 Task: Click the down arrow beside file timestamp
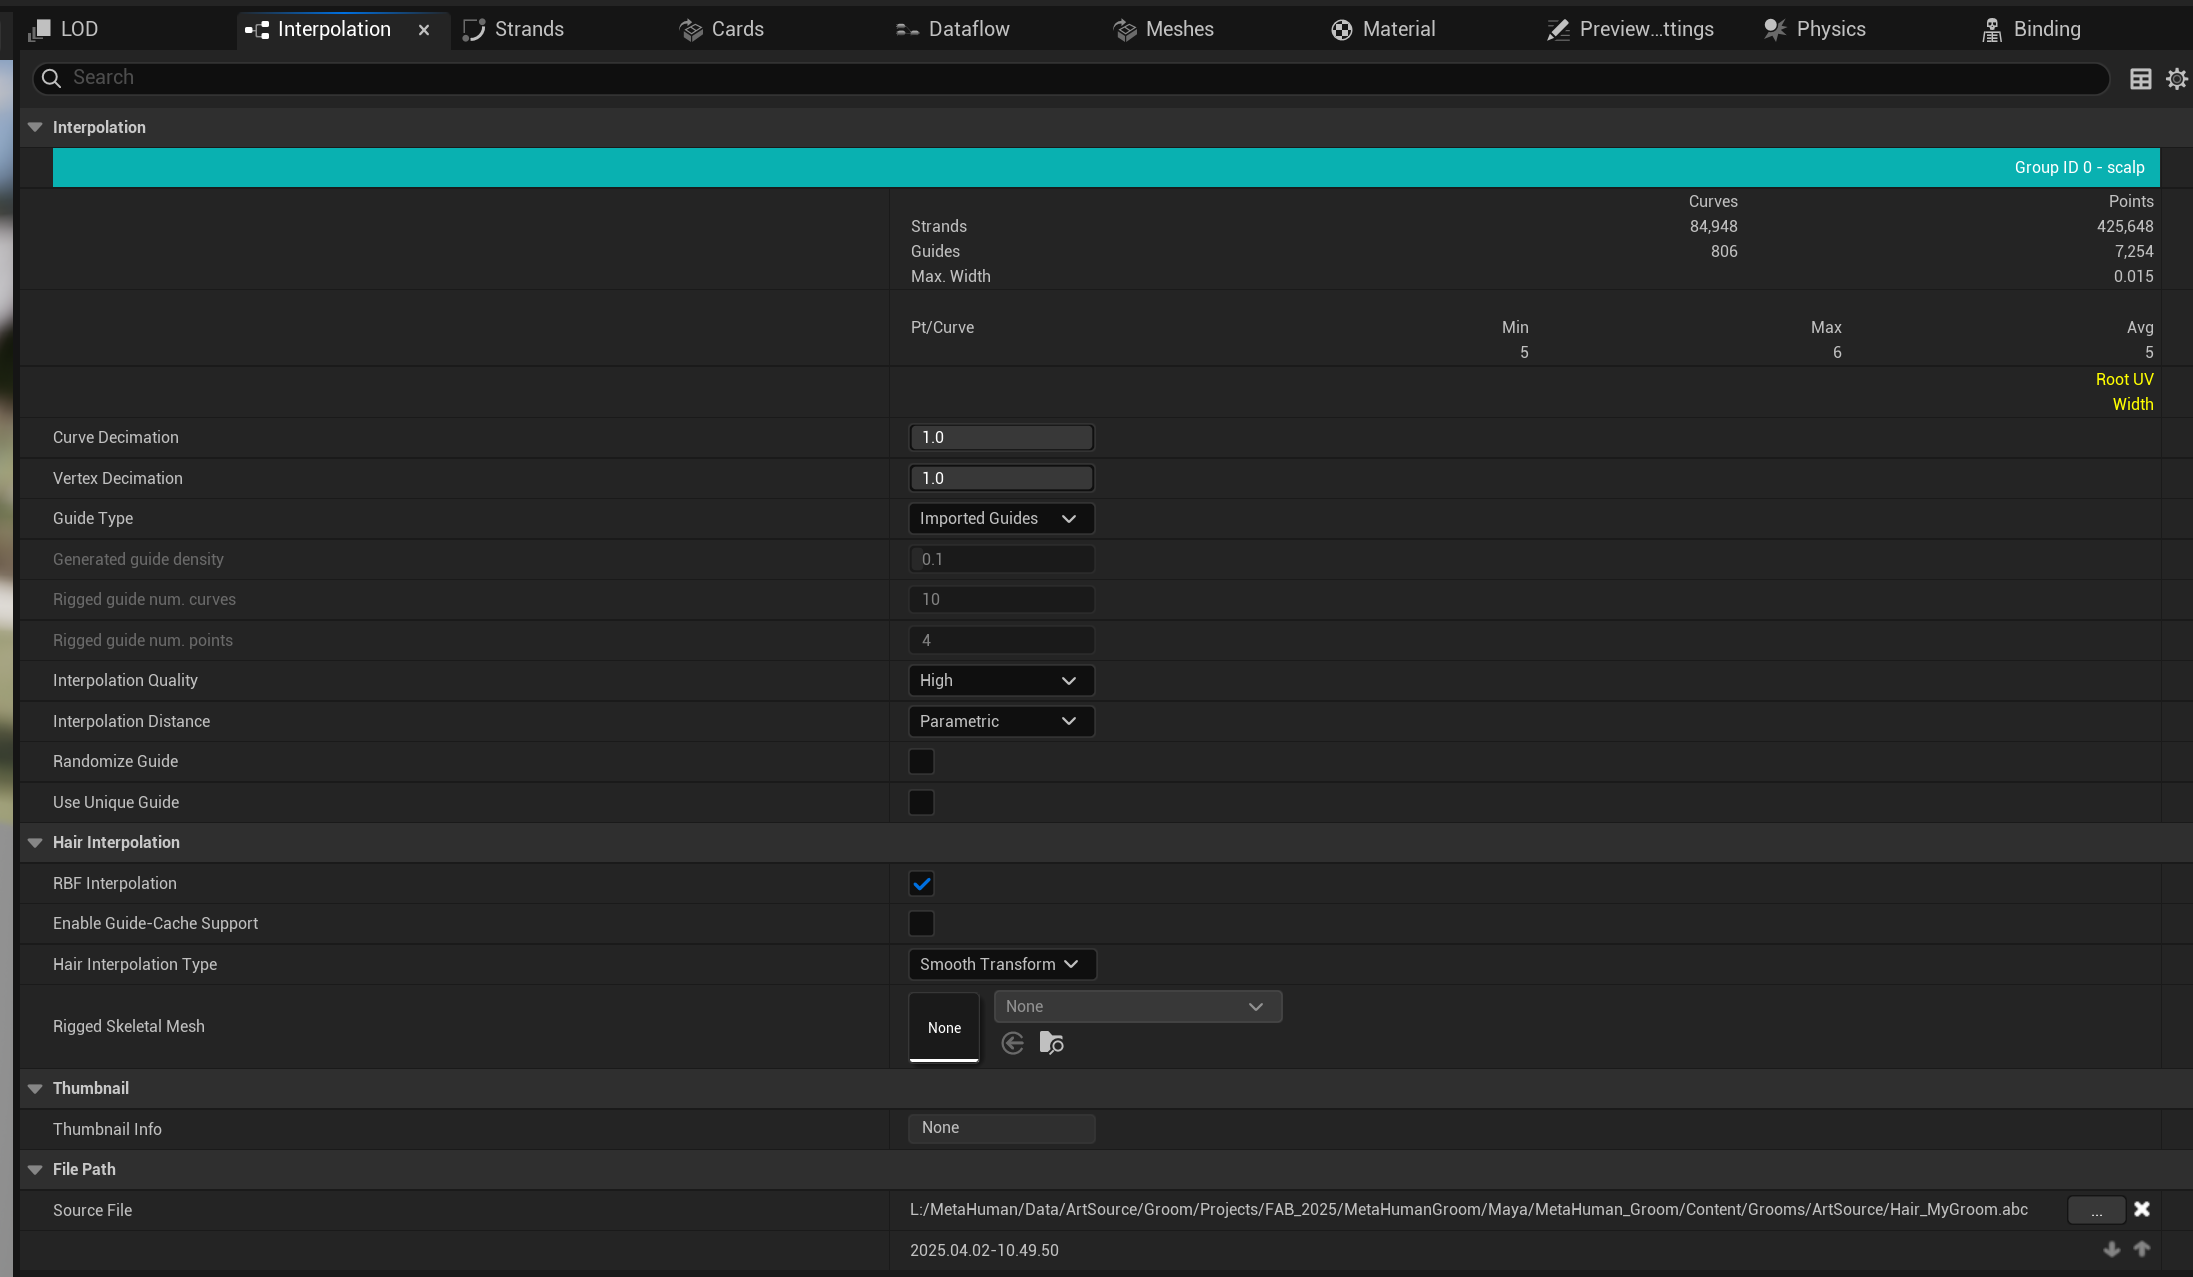2112,1249
